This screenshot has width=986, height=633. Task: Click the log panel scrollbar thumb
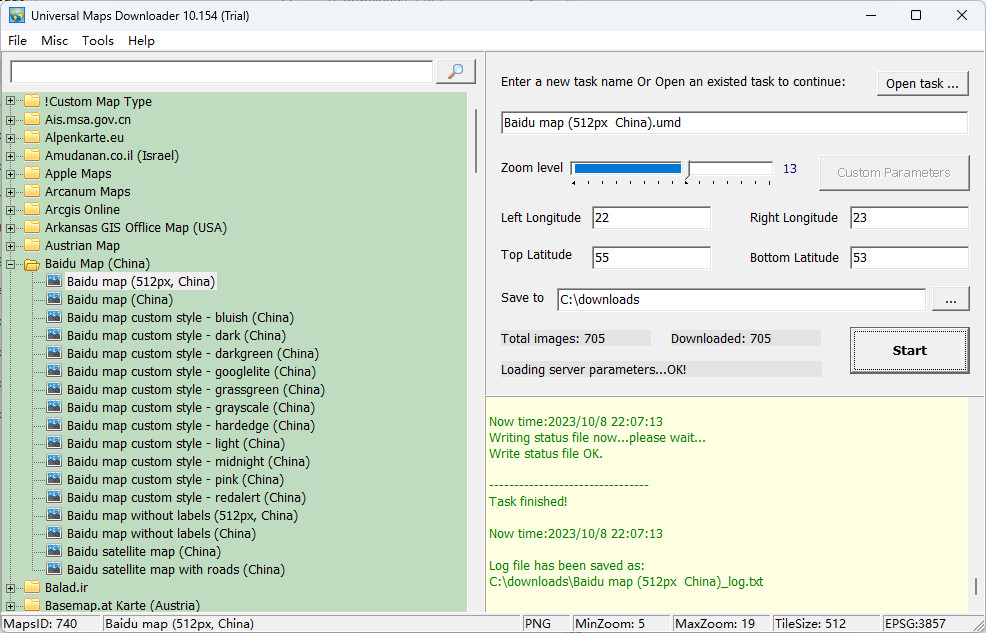[x=976, y=586]
